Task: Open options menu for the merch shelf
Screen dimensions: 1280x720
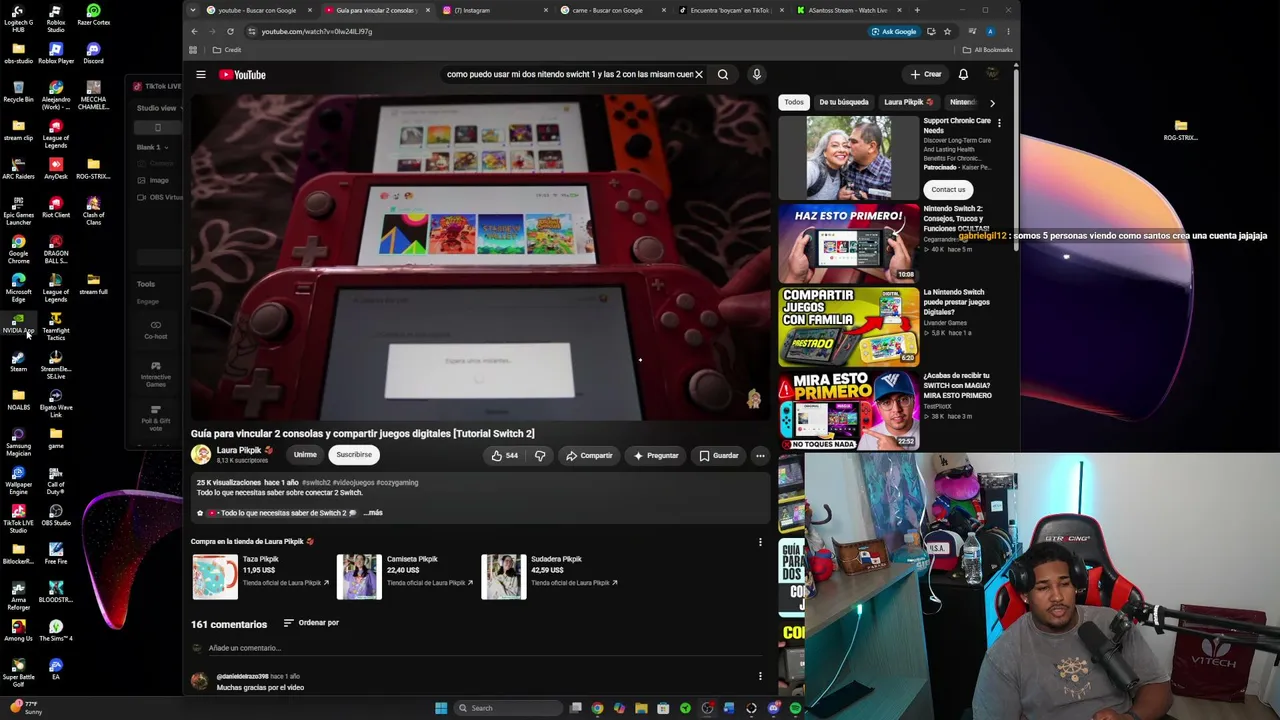Action: point(760,542)
